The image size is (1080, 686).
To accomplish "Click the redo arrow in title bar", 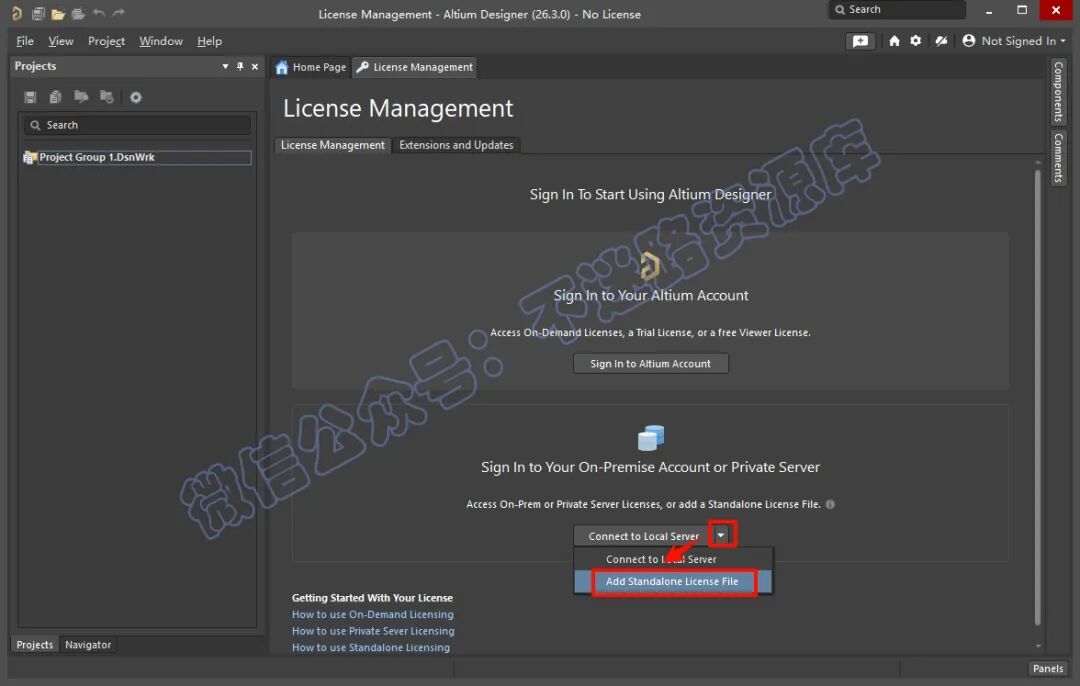I will point(118,13).
